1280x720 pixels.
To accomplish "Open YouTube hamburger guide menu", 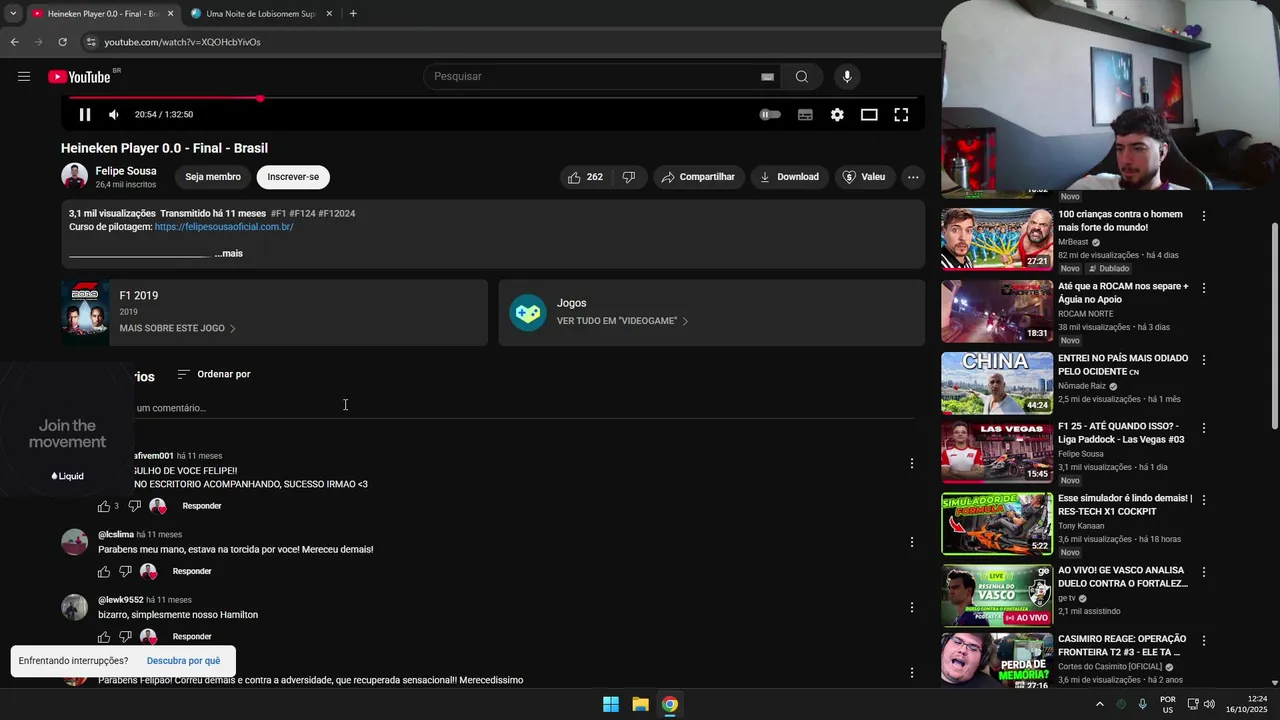I will [24, 77].
